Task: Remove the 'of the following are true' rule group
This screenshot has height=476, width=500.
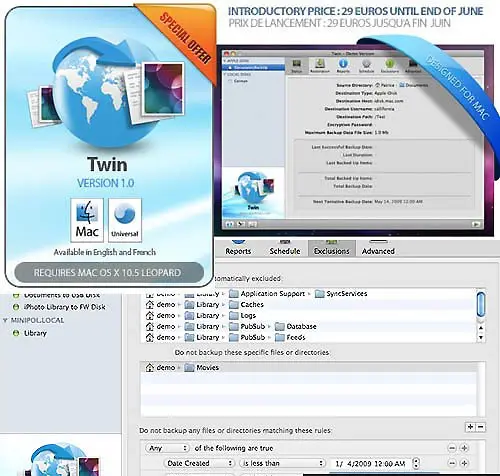Action: (452, 448)
